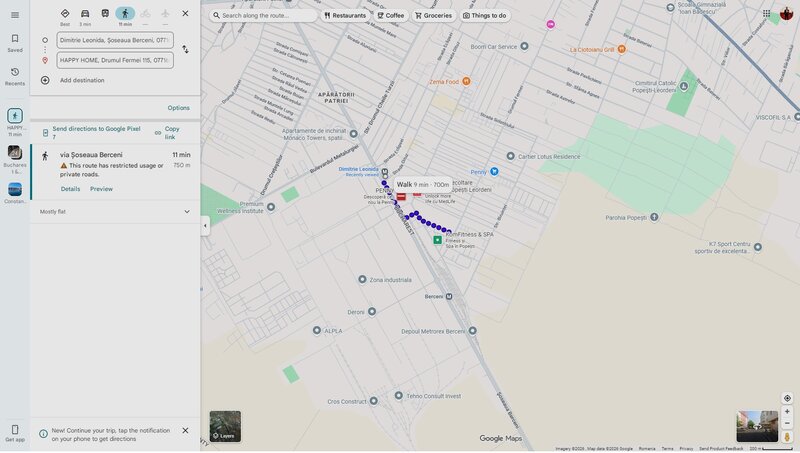
Task: Switch to Driving travel mode
Action: pos(85,16)
